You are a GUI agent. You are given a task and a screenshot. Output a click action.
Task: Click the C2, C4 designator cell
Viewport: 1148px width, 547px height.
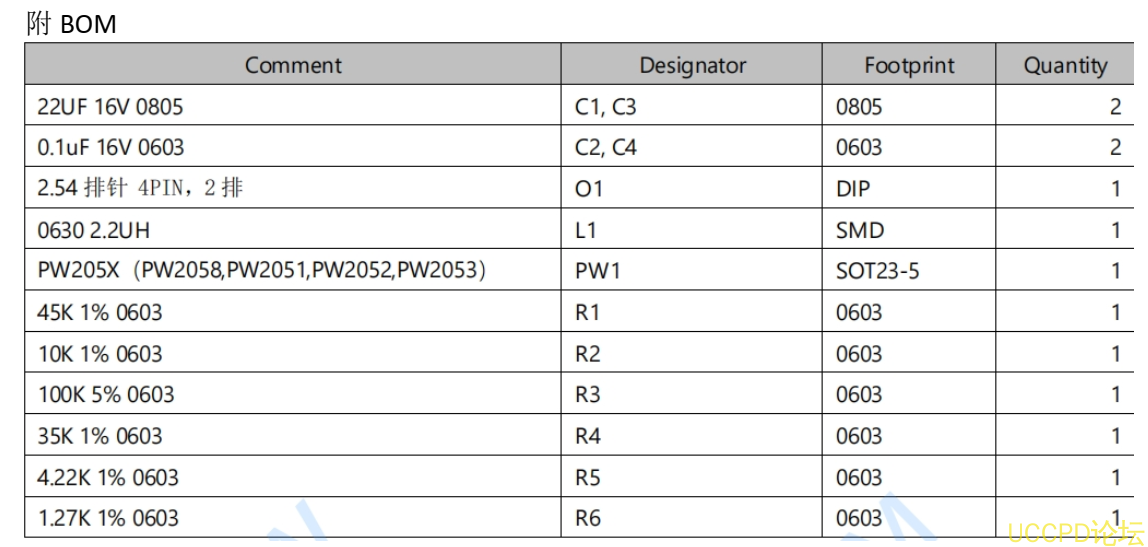(605, 147)
